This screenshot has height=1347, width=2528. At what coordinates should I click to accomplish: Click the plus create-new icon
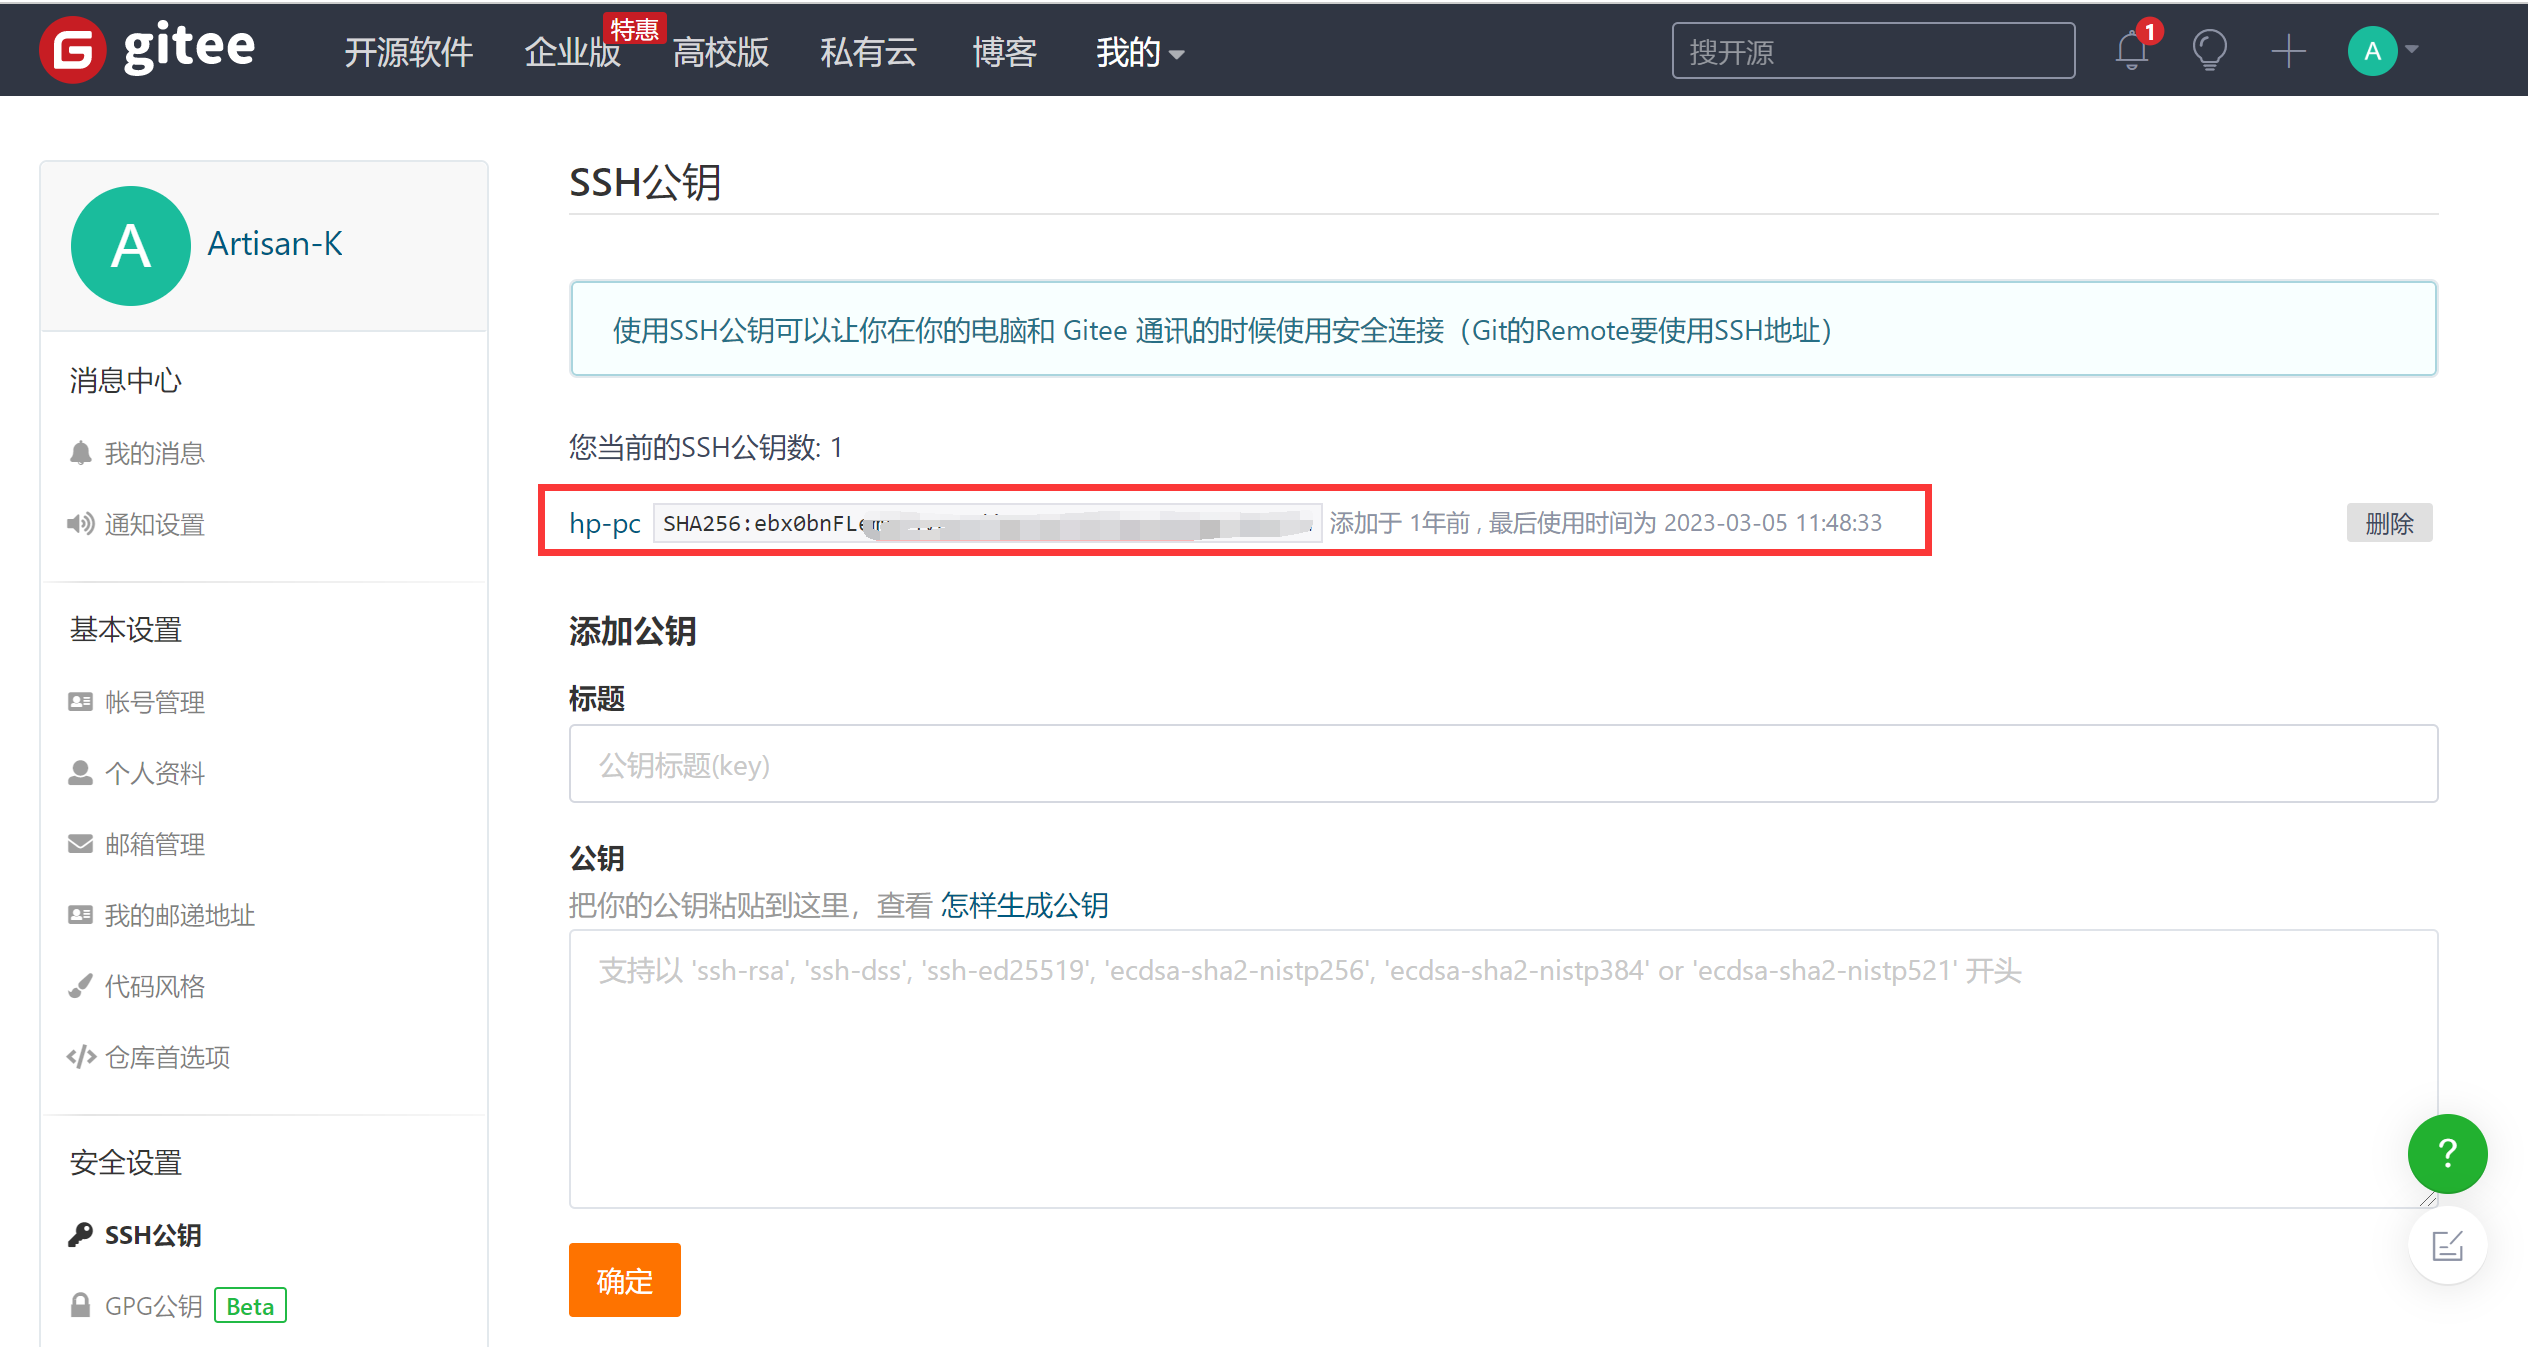click(2288, 50)
